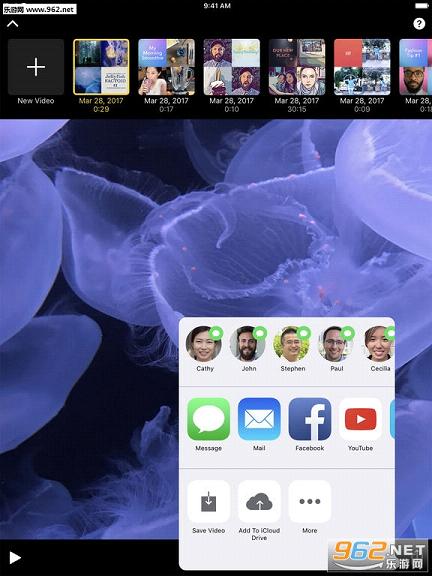
Task: Create a New Video with the plus tile
Action: (x=36, y=67)
